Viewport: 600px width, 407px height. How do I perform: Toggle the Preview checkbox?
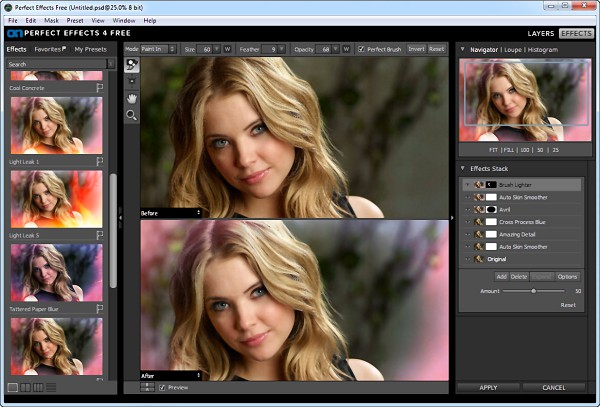tap(162, 387)
